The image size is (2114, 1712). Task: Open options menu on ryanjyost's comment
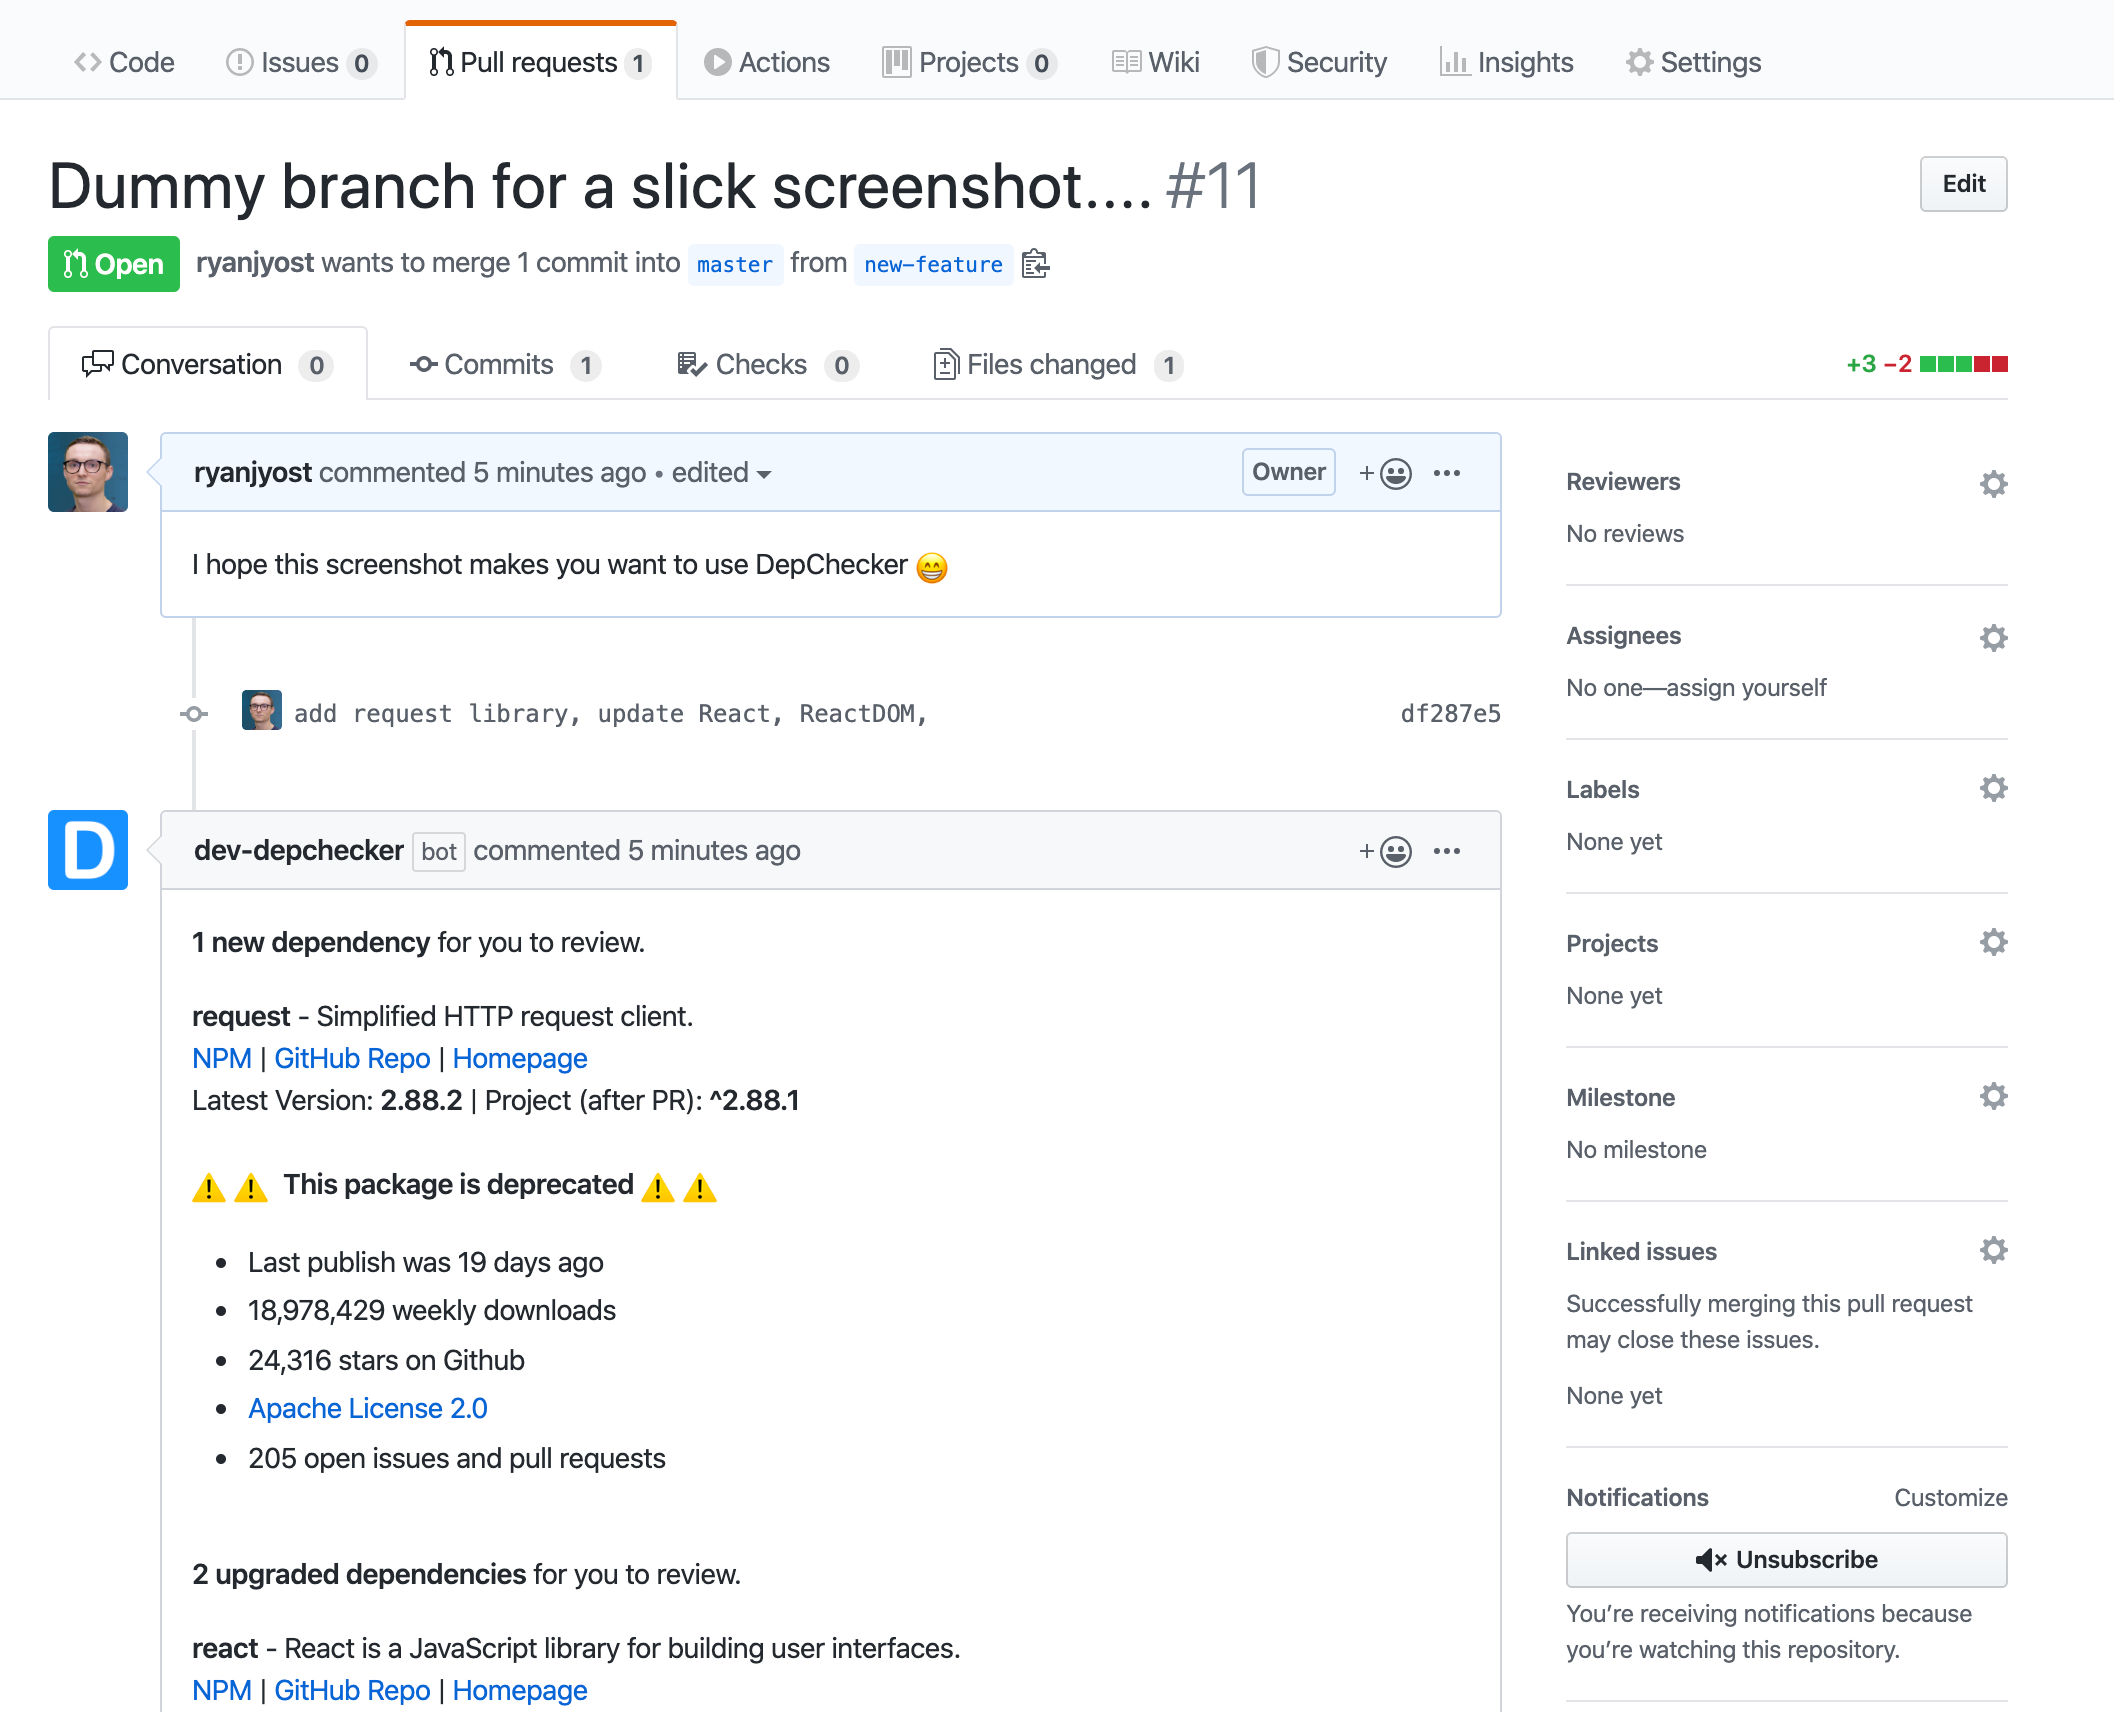point(1447,473)
